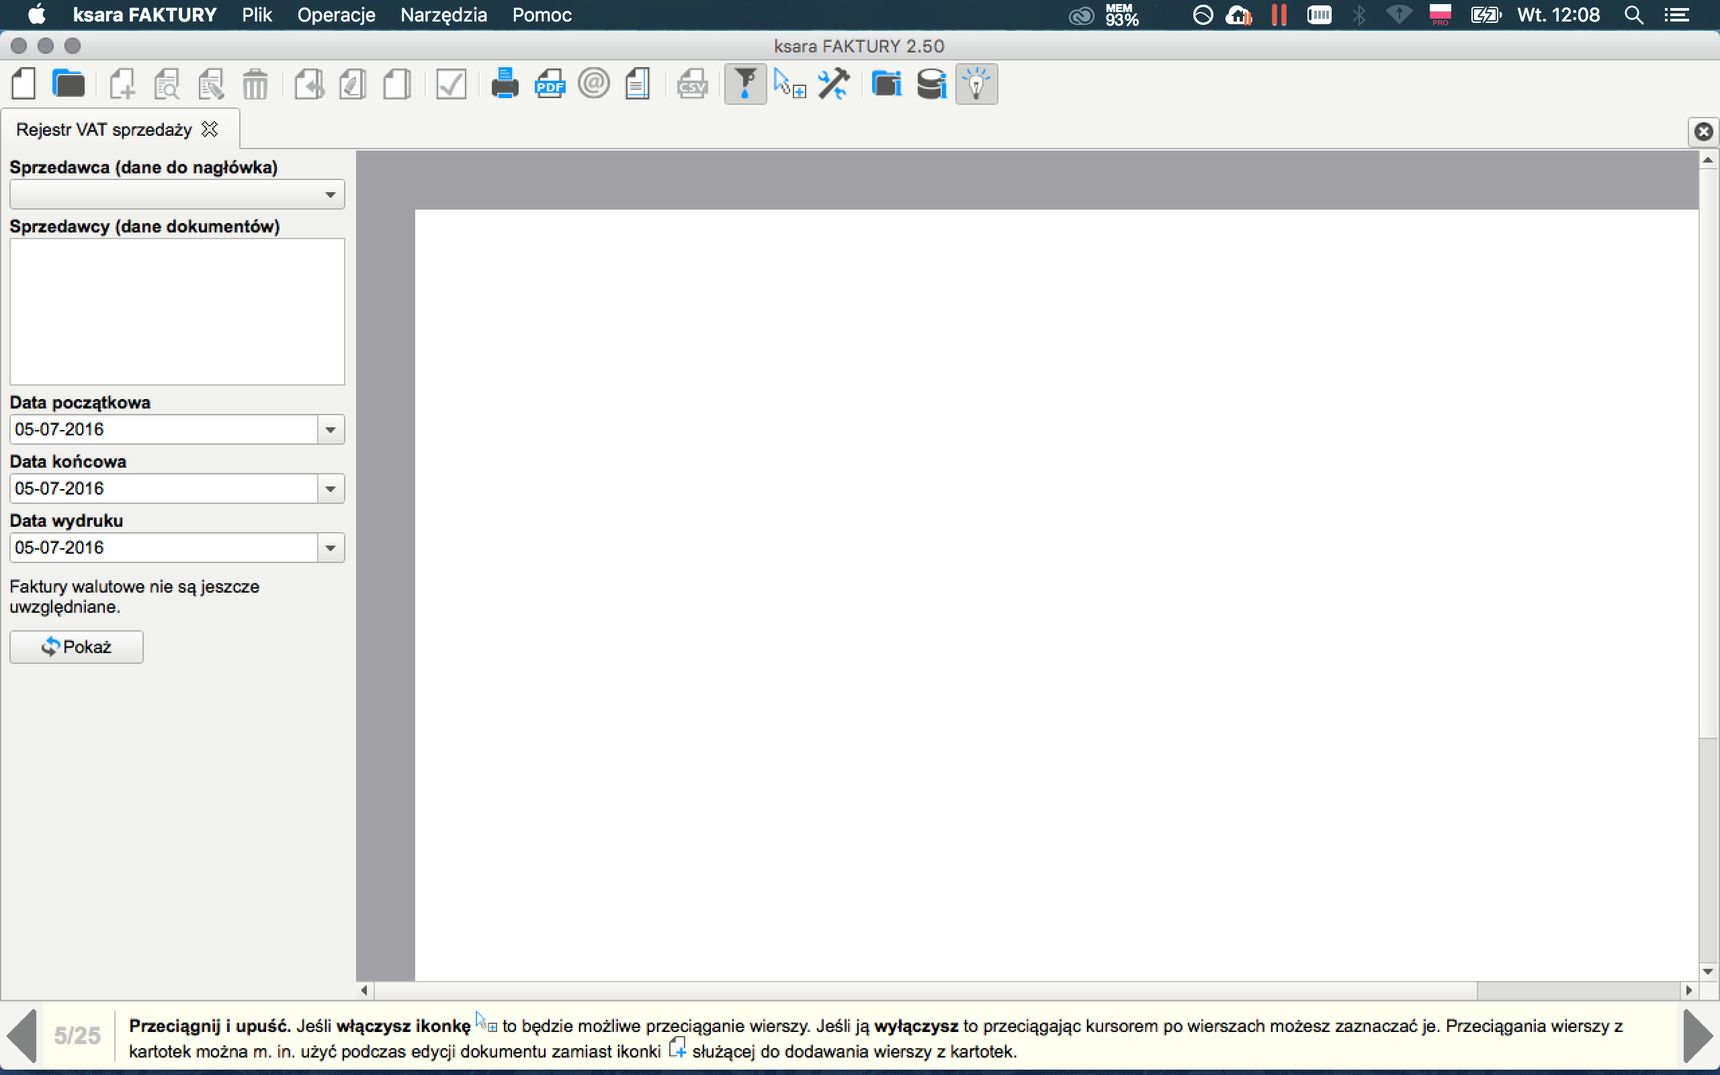
Task: Click the Pokaż button
Action: click(x=76, y=647)
